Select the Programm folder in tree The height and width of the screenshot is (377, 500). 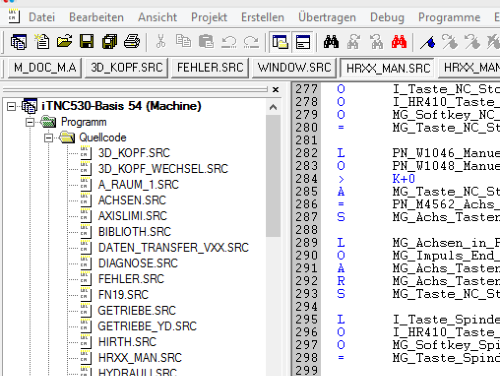pyautogui.click(x=84, y=122)
